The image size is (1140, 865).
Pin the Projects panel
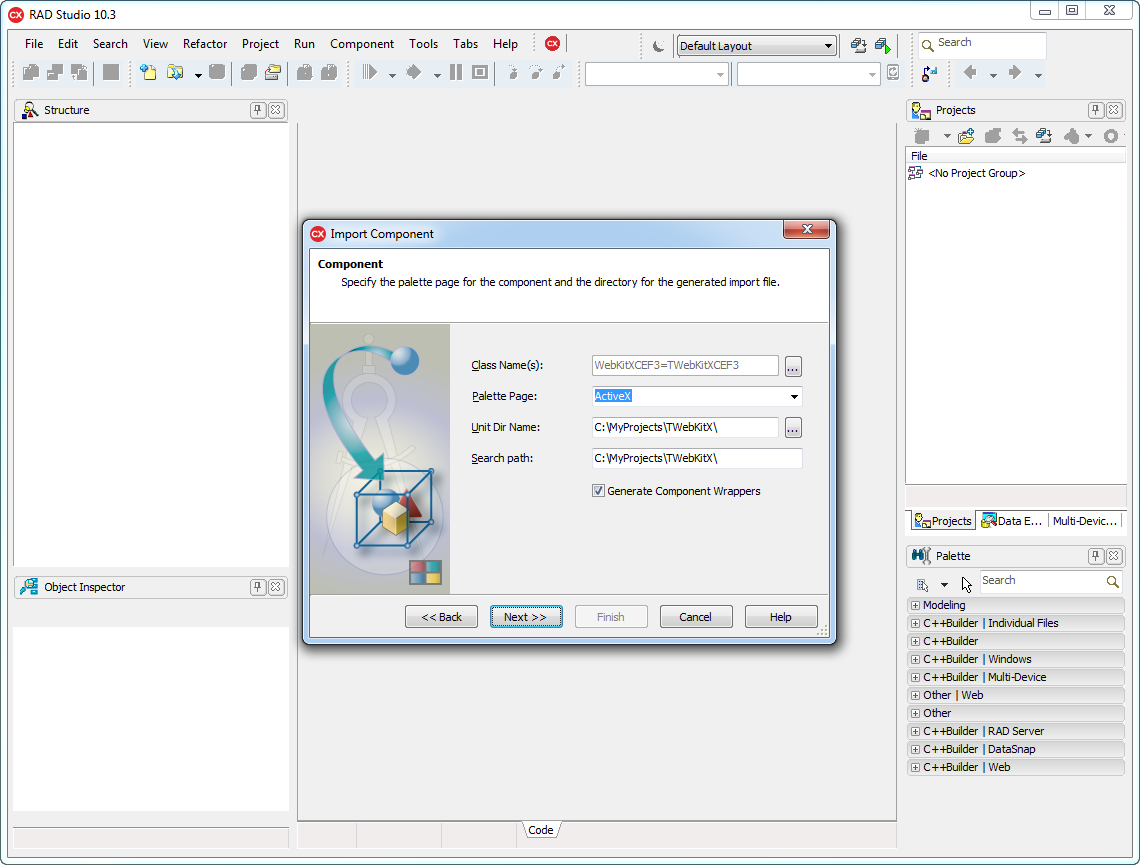click(x=1096, y=110)
